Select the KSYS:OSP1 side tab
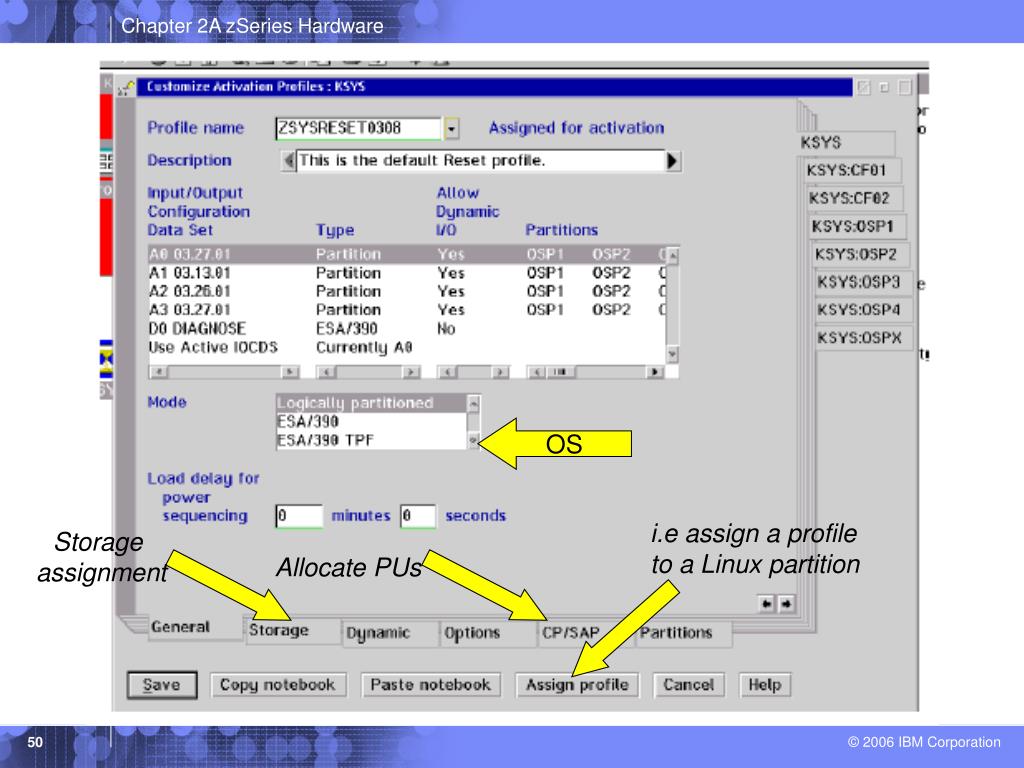This screenshot has height=768, width=1024. (857, 227)
